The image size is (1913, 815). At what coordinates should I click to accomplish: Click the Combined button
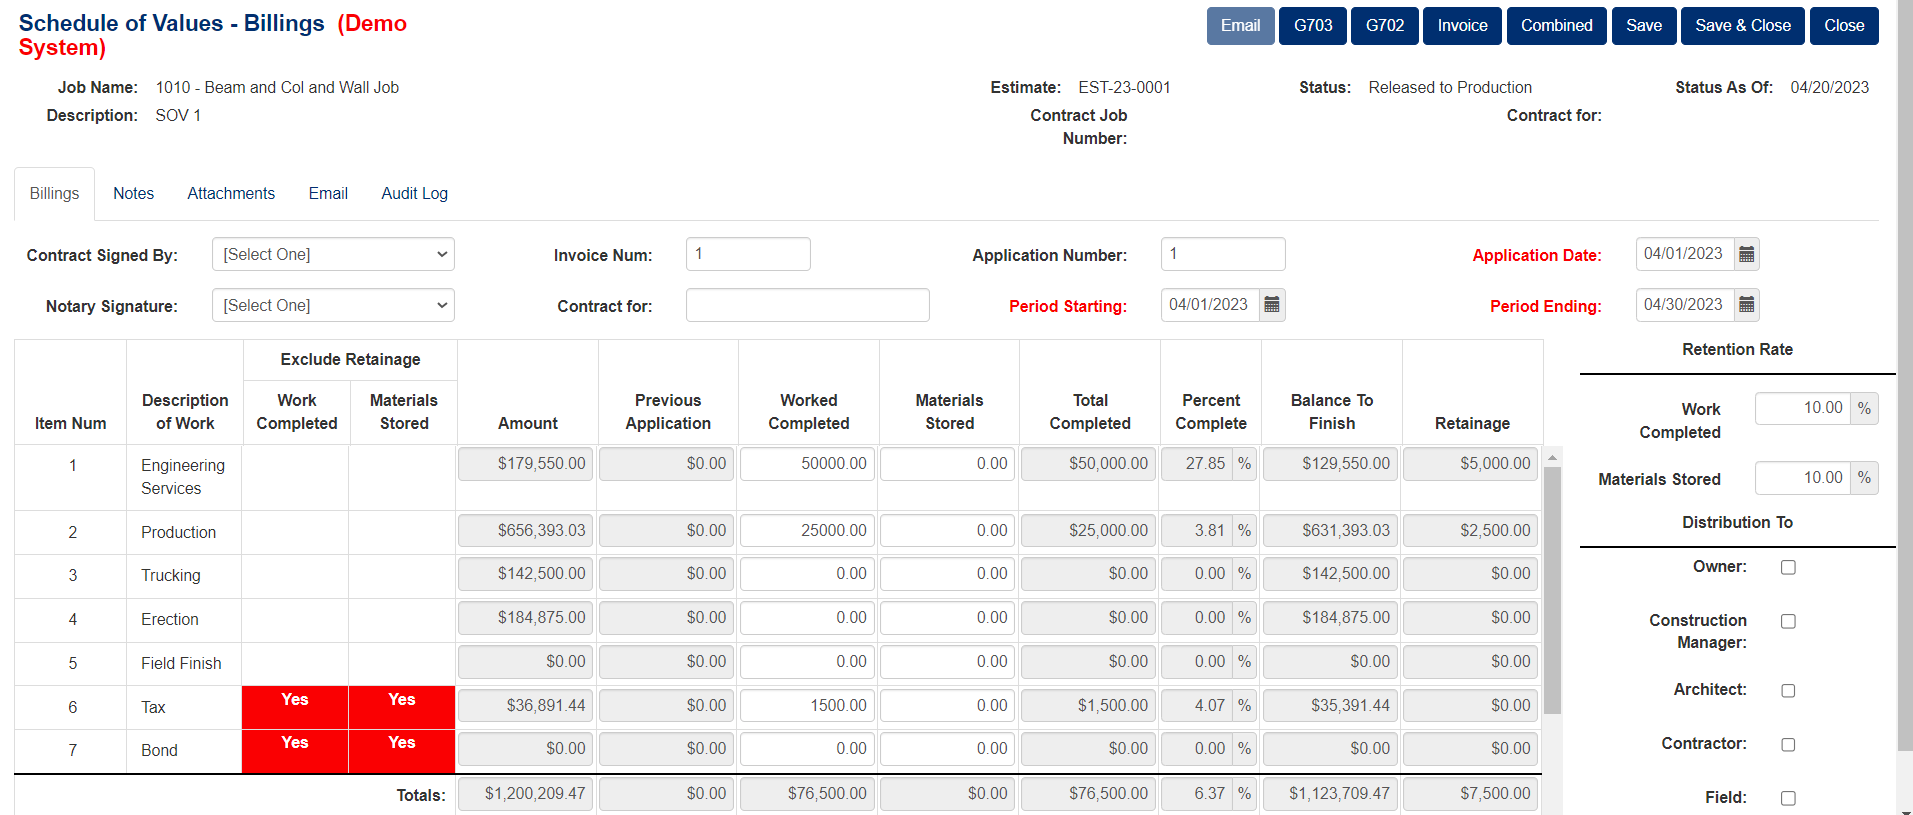click(x=1557, y=26)
